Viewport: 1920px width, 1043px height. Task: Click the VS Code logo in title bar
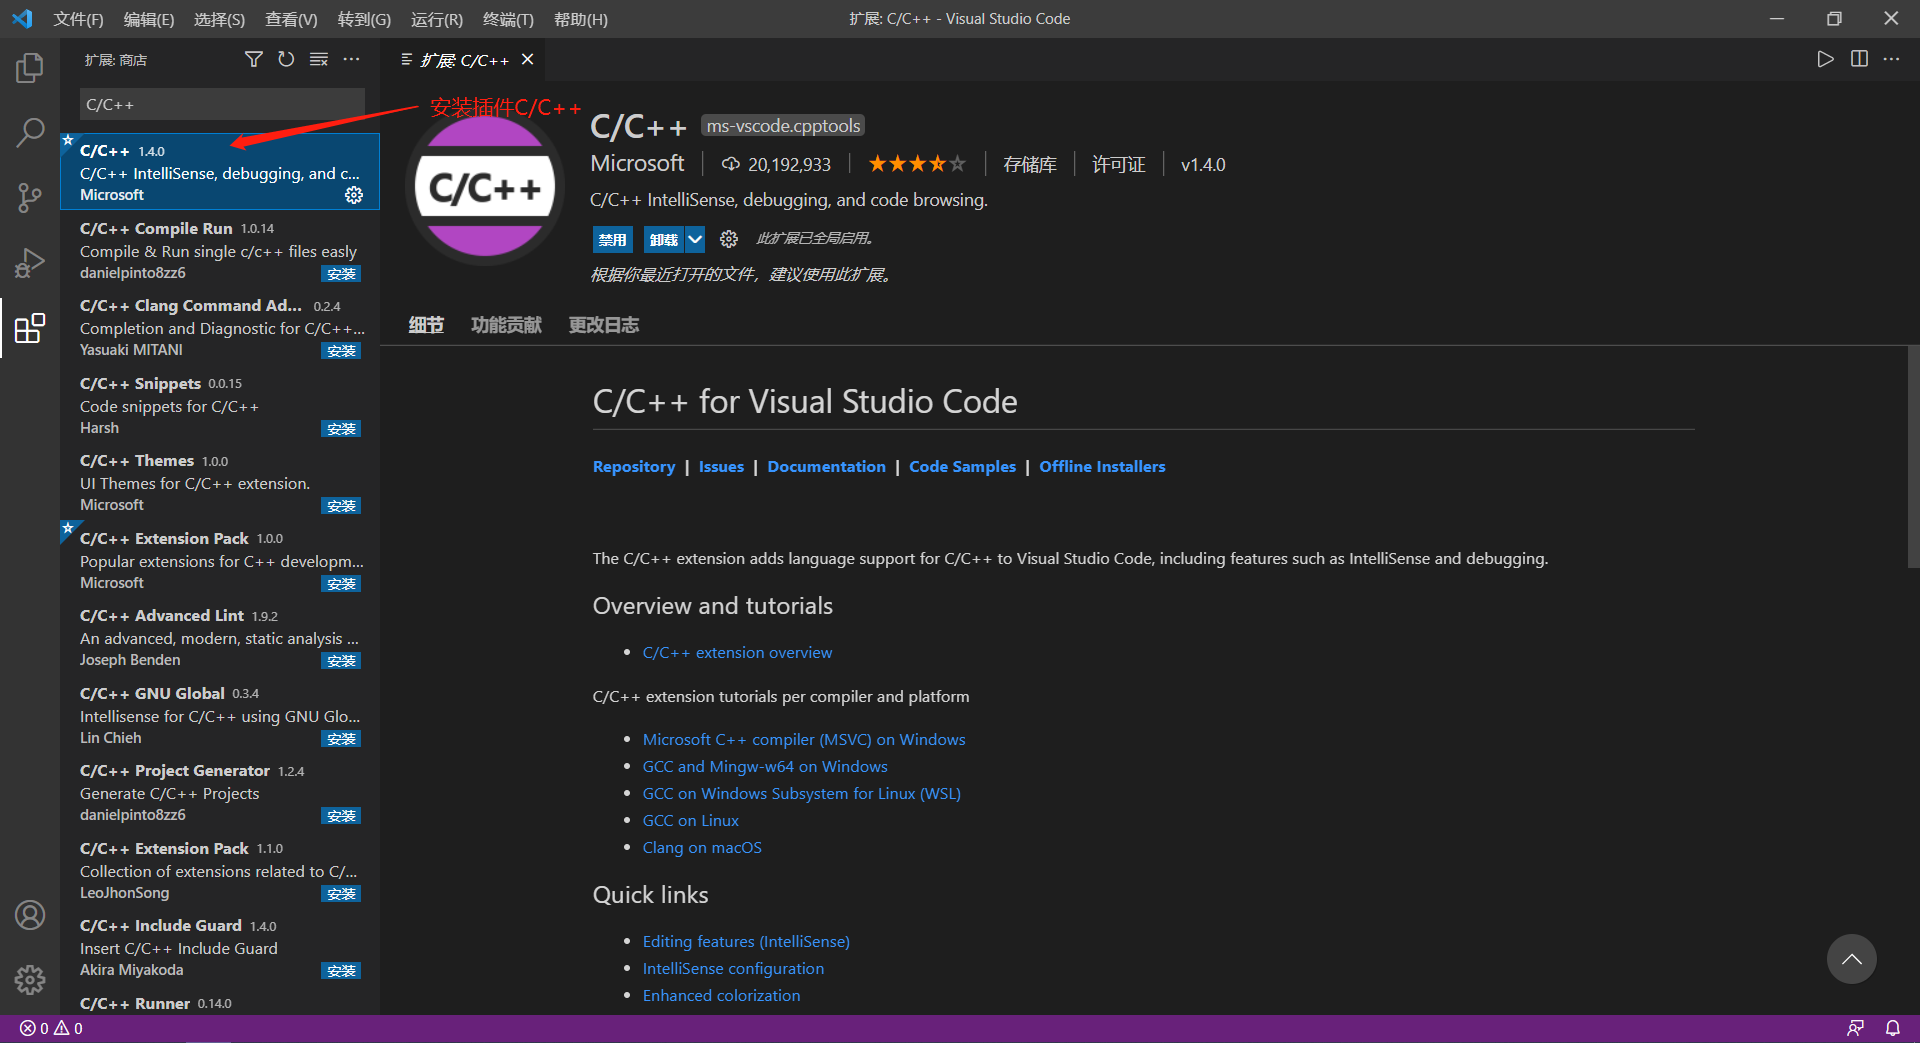coord(22,19)
